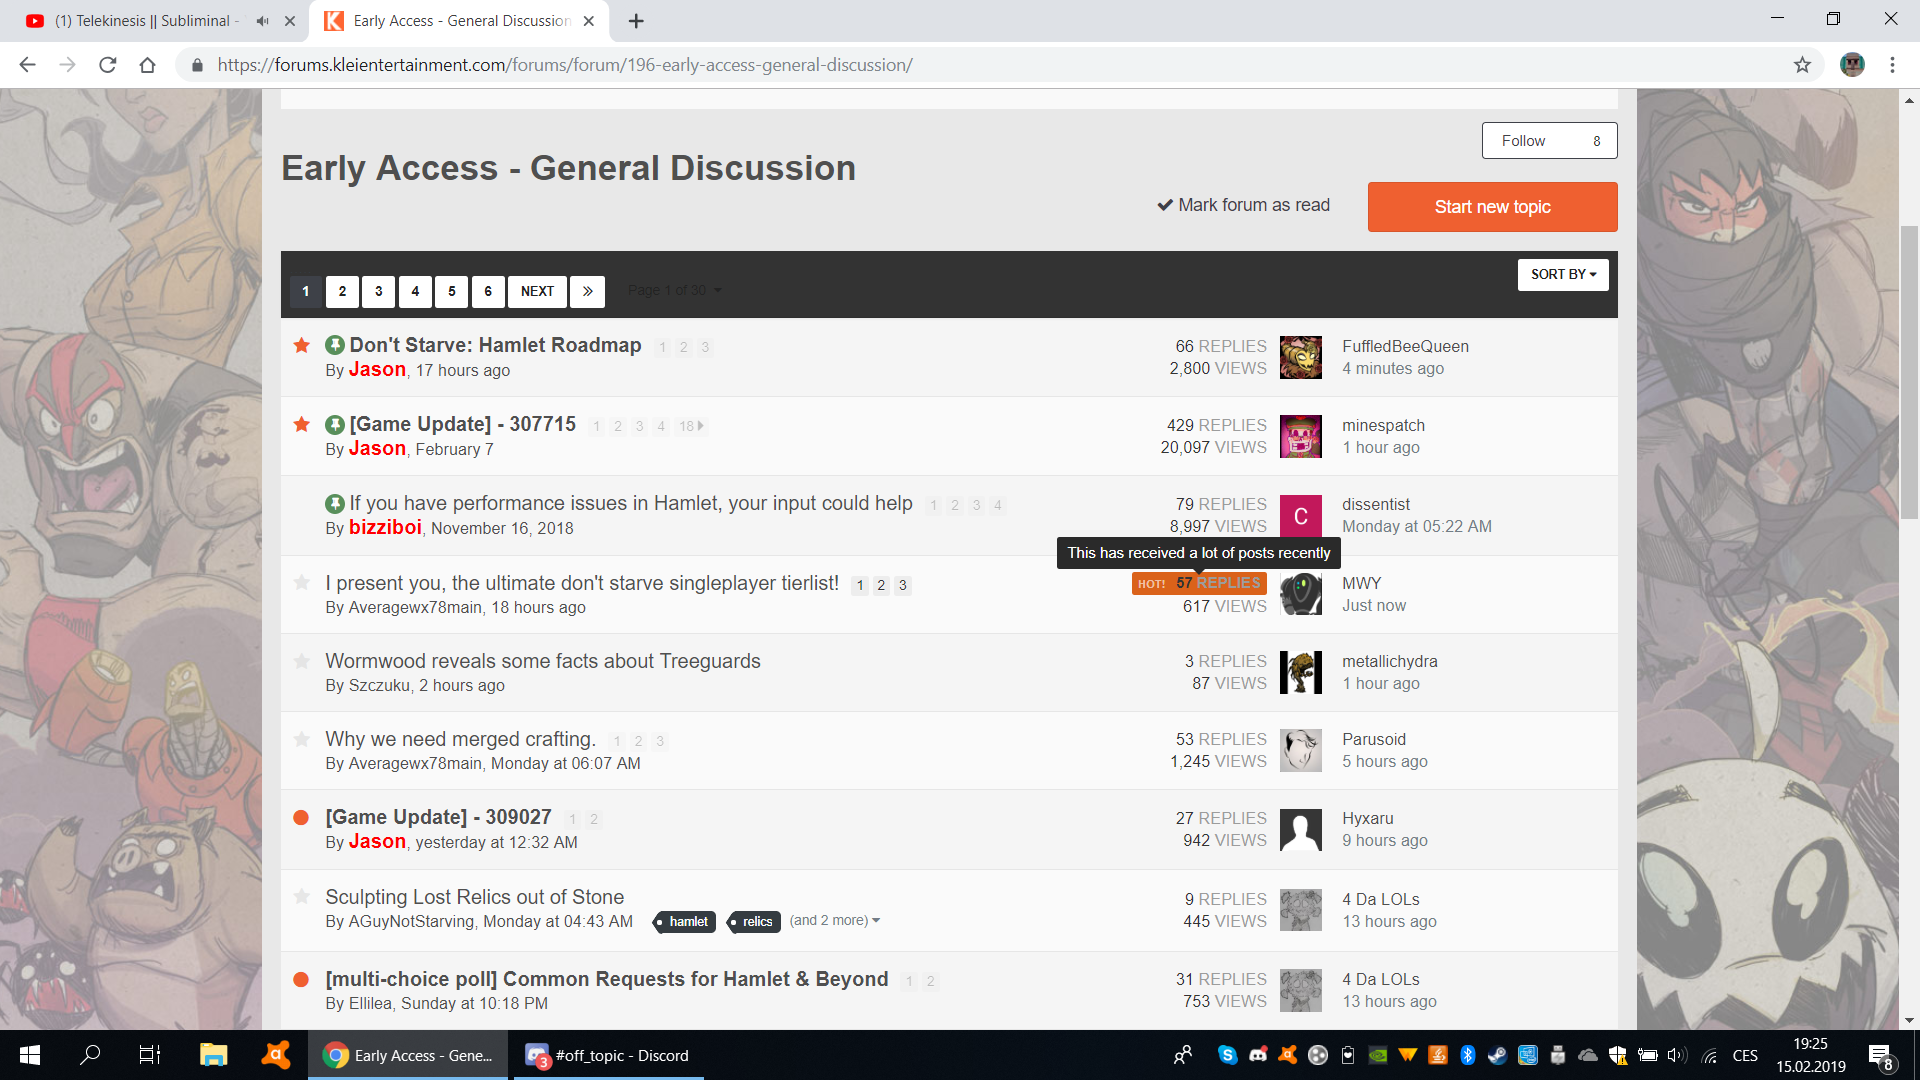
Task: Toggle the Follow forum button
Action: point(1548,141)
